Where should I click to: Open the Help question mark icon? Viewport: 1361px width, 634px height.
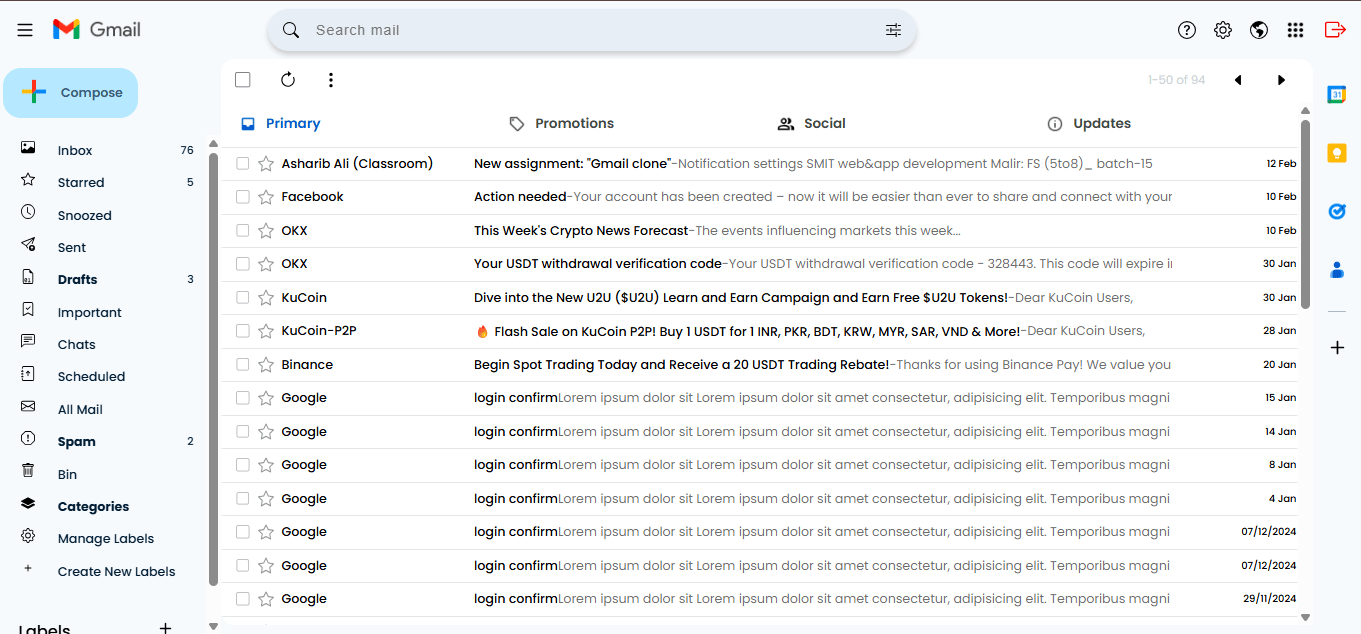1187,30
